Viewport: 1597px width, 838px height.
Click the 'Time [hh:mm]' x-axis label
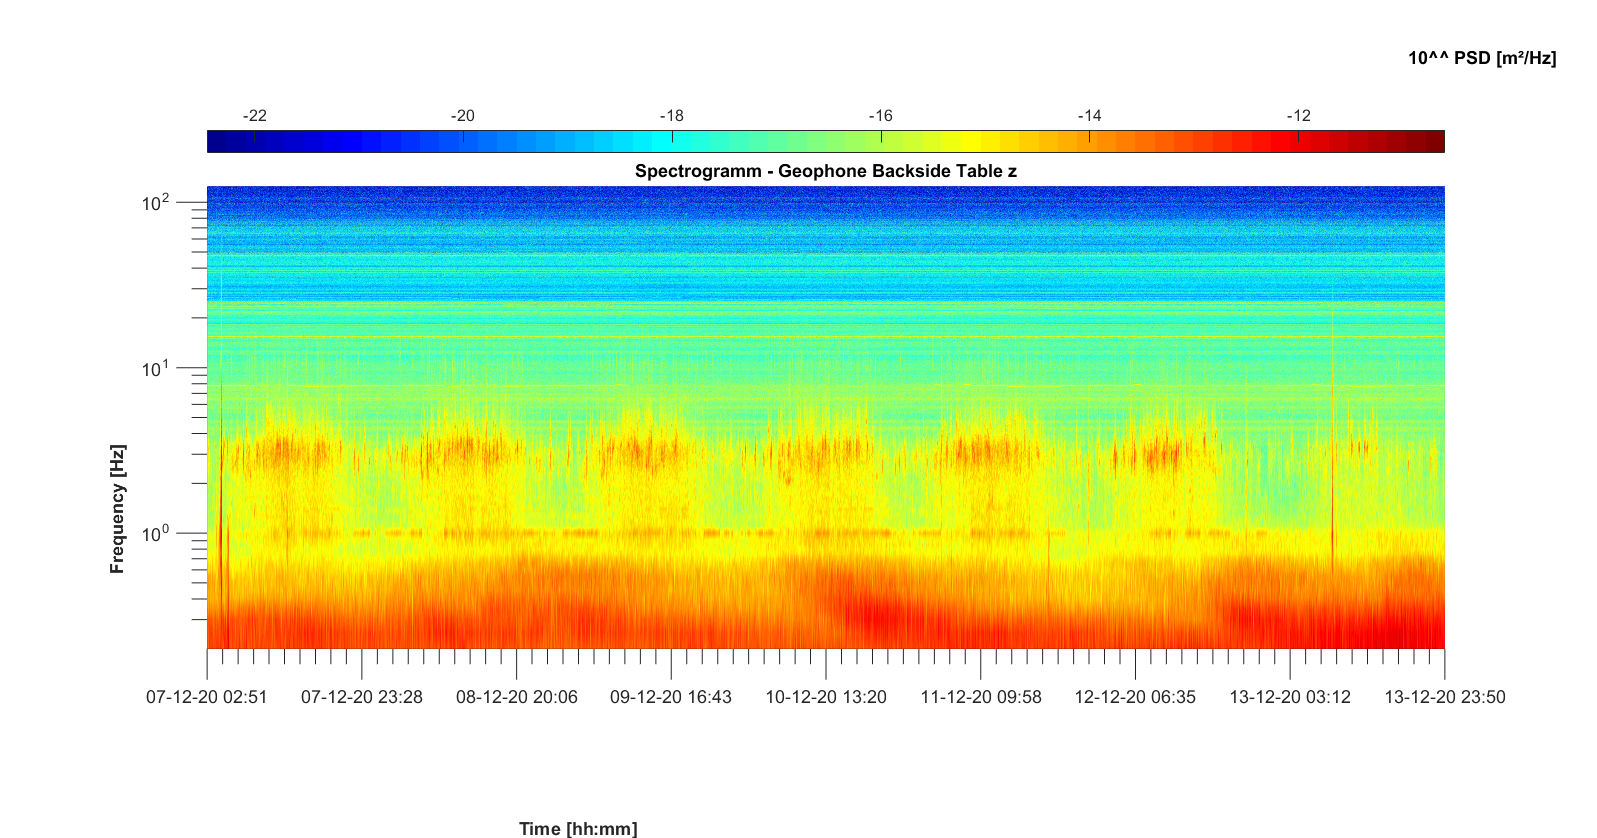click(x=578, y=828)
